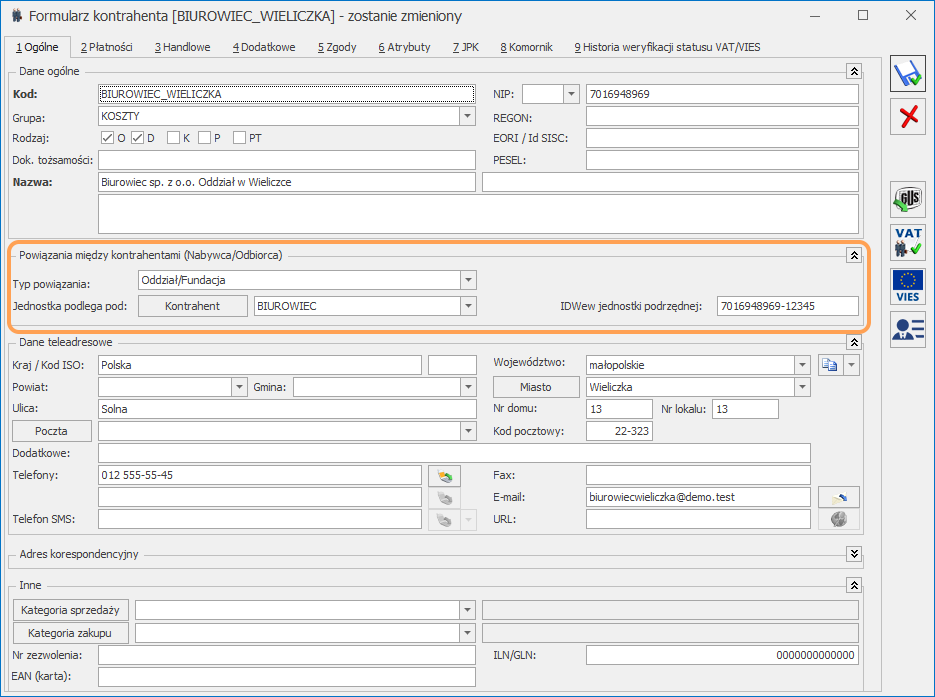935x697 pixels.
Task: Fetch contractor data from GUS
Action: 908,199
